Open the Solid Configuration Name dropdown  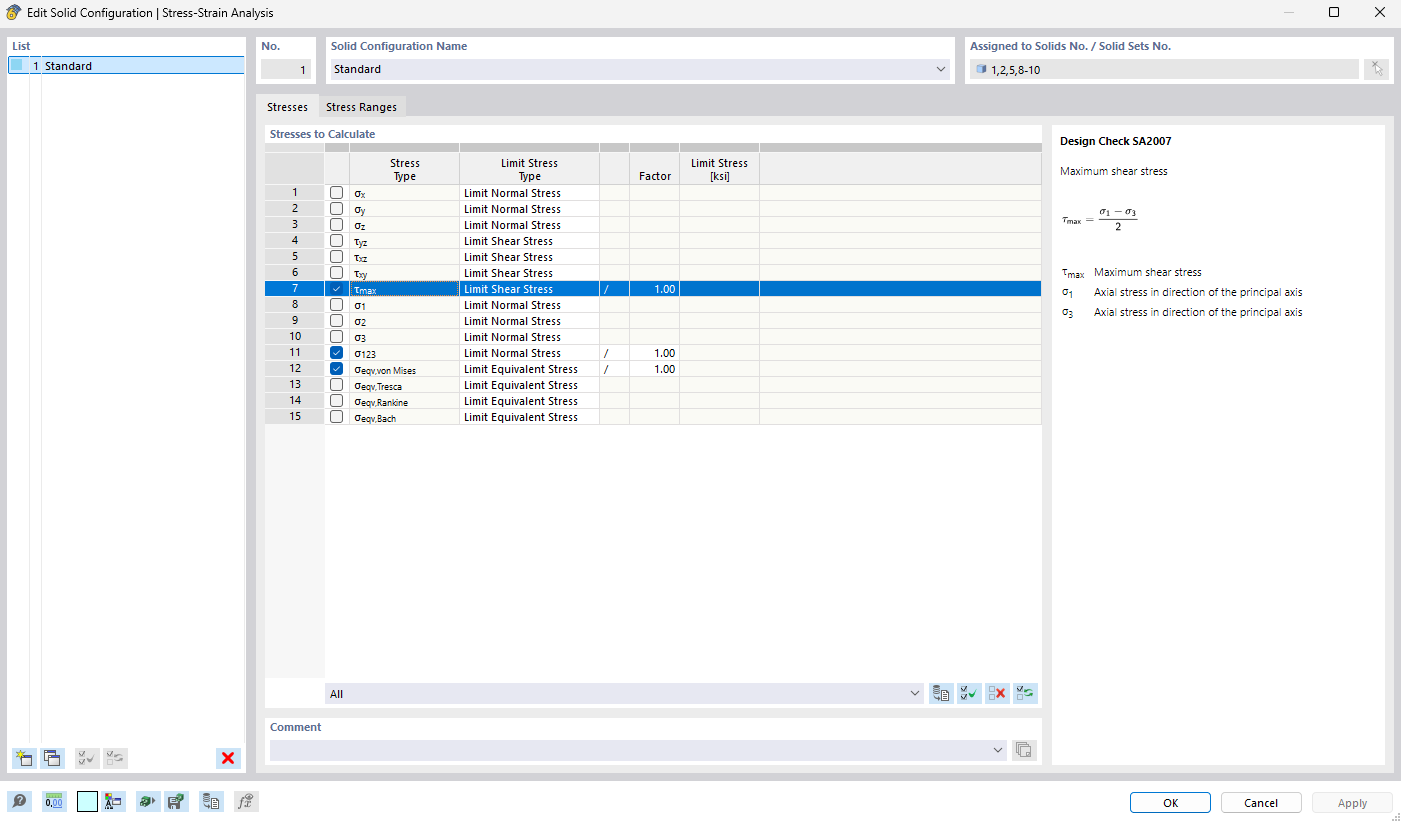click(939, 69)
